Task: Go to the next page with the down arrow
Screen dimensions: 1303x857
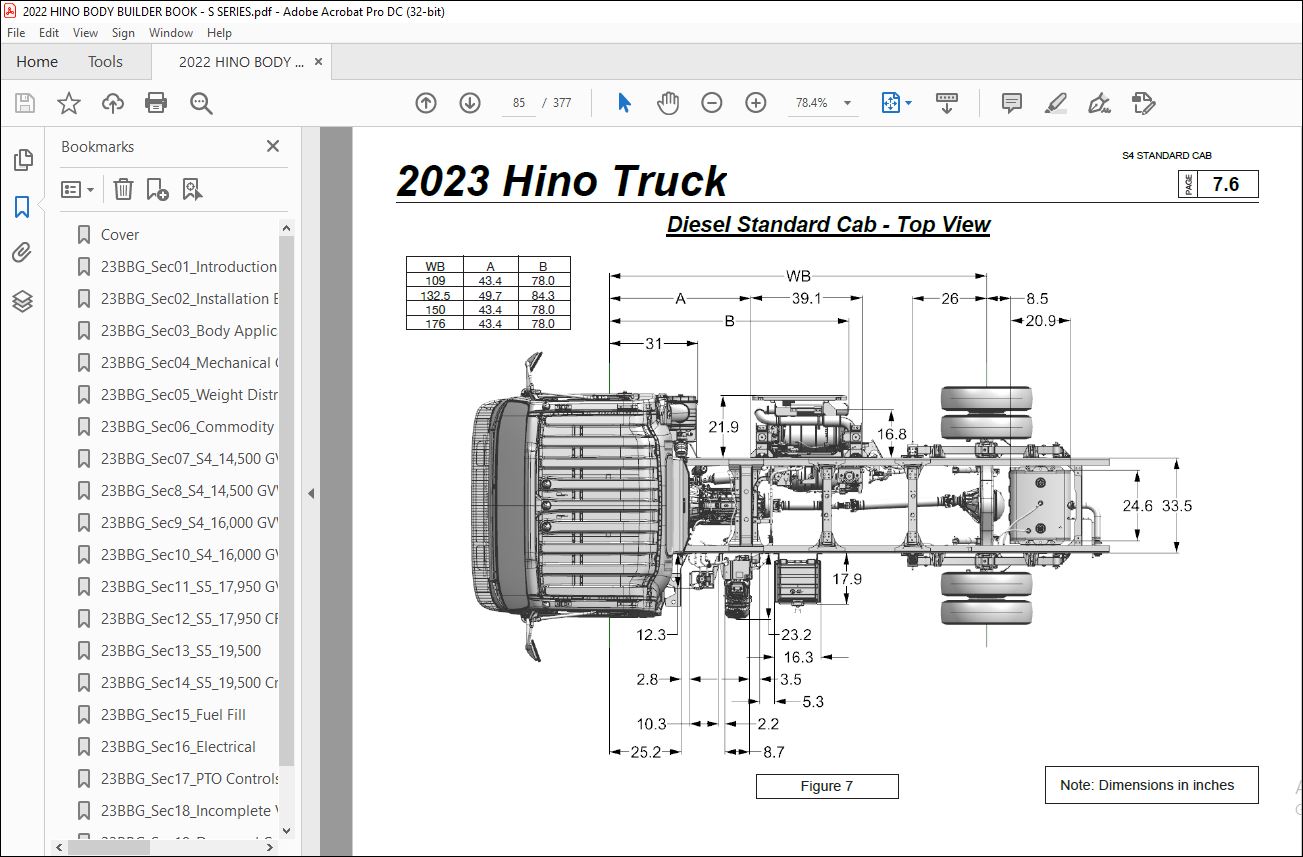Action: click(470, 103)
